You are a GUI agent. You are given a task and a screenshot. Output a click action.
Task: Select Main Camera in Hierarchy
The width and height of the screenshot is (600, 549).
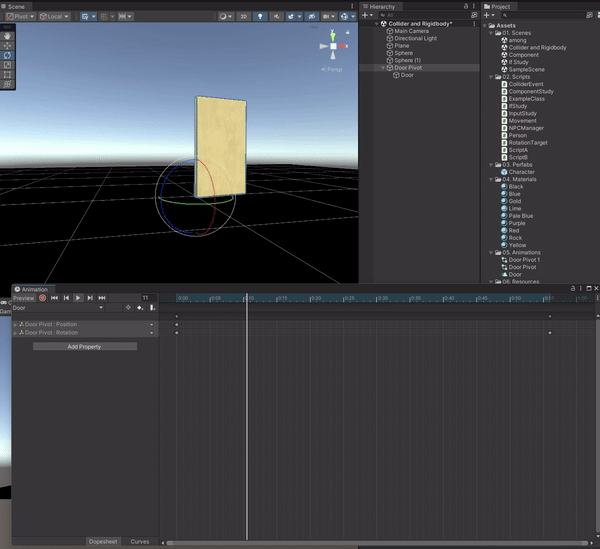pos(411,31)
